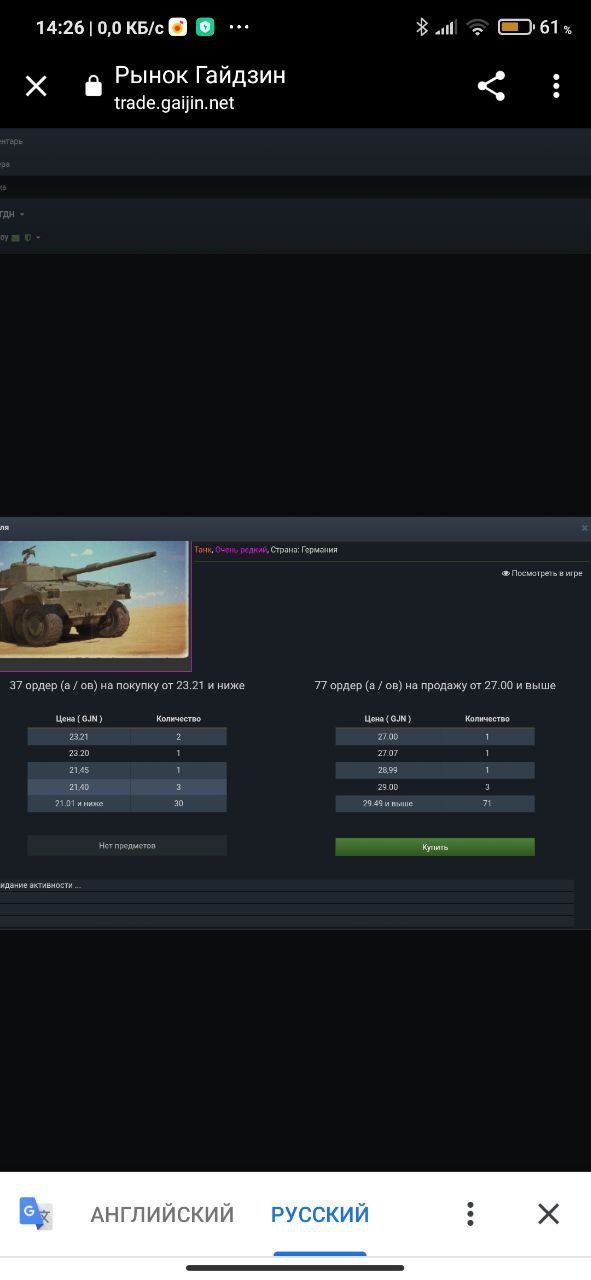This screenshot has height=1280, width=591.
Task: Select sell order row priced 29.00
Action: pos(435,787)
